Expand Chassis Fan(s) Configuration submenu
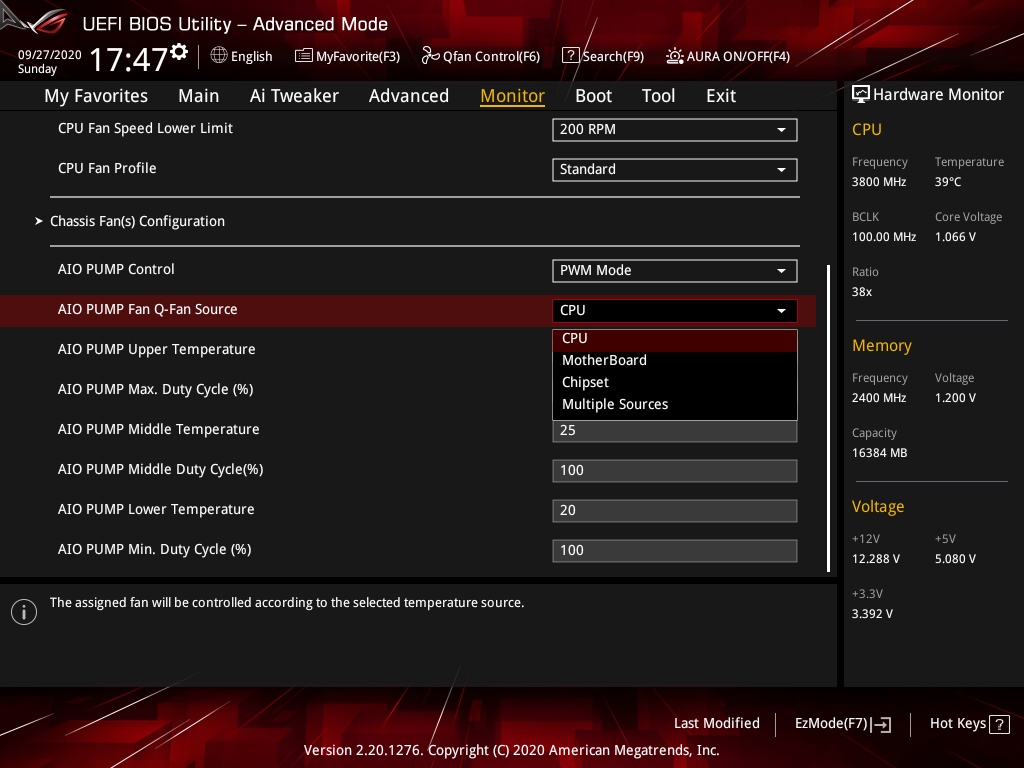This screenshot has height=768, width=1024. (x=137, y=221)
